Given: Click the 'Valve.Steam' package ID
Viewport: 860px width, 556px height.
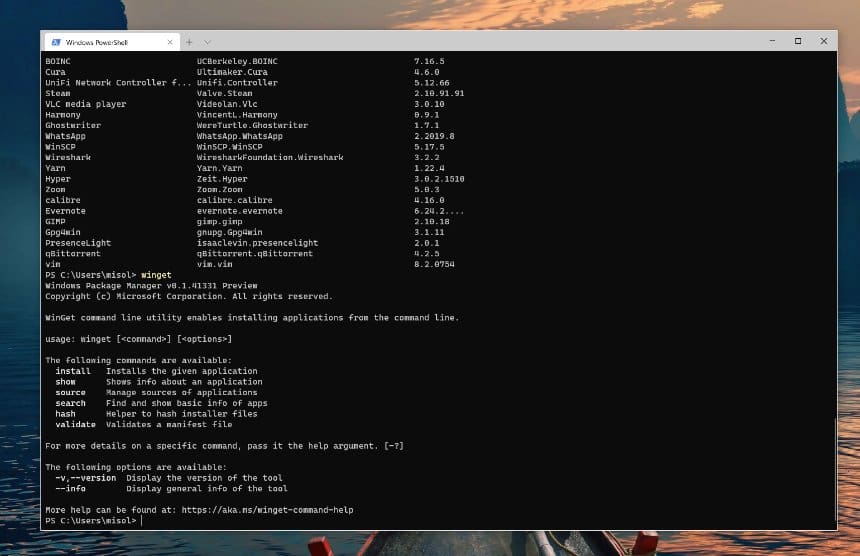Looking at the screenshot, I should coord(224,93).
